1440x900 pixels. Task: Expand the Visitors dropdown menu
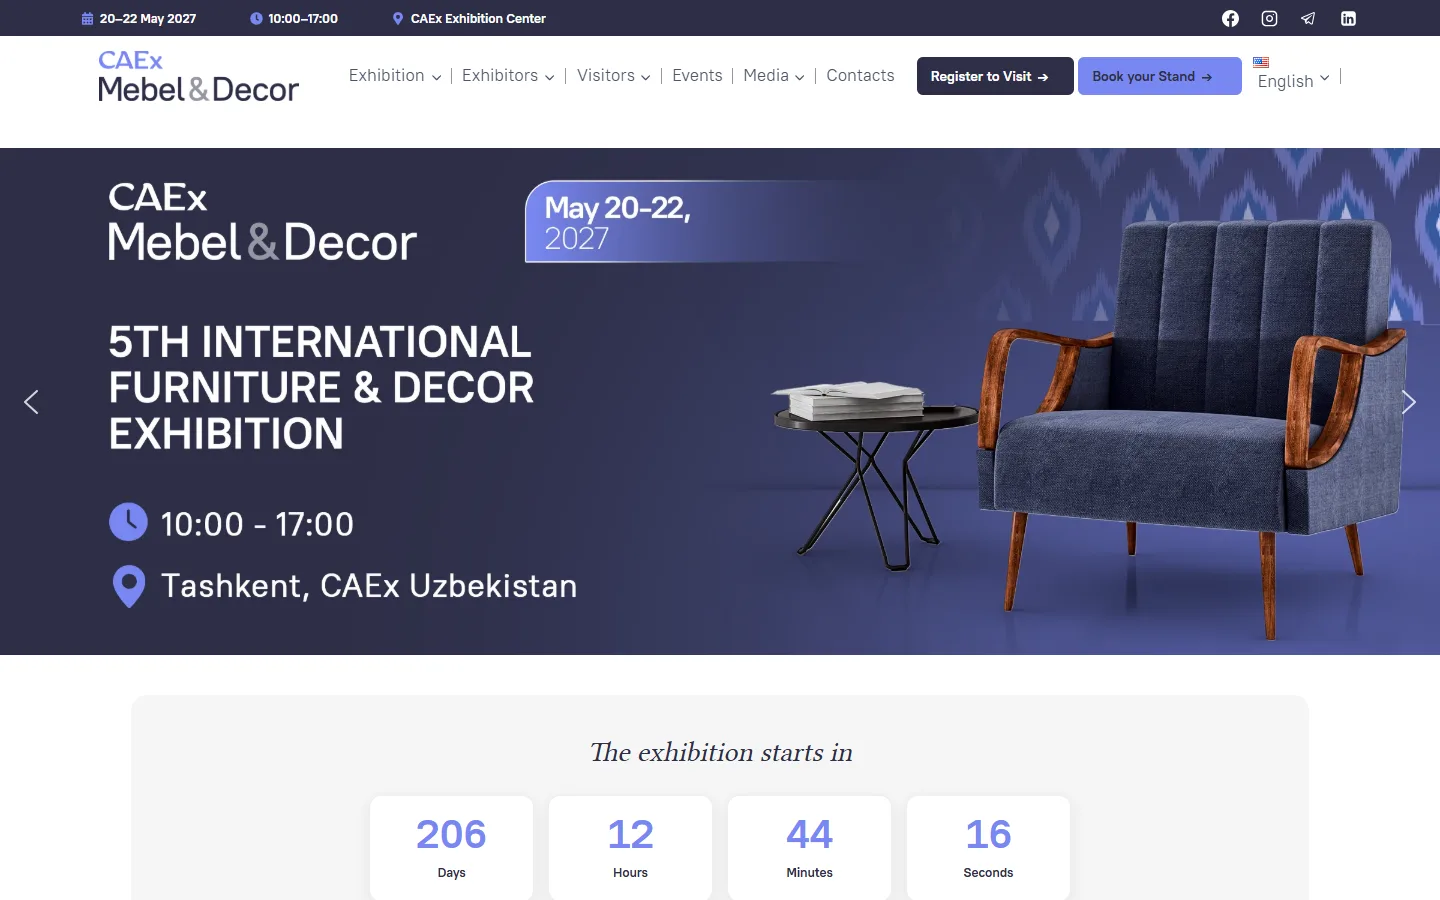click(614, 76)
